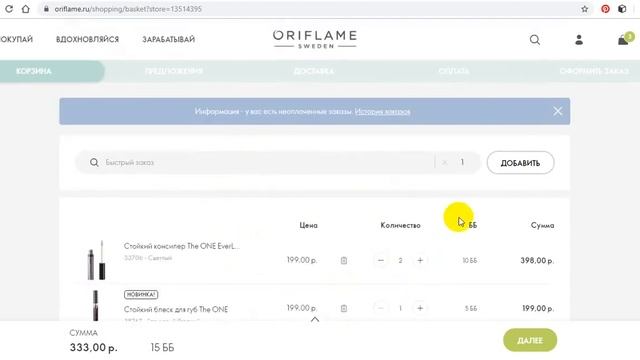The image size is (640, 360).
Task: Open the ВДОХНОВЛЯЙСЯ menu
Action: pos(87,39)
